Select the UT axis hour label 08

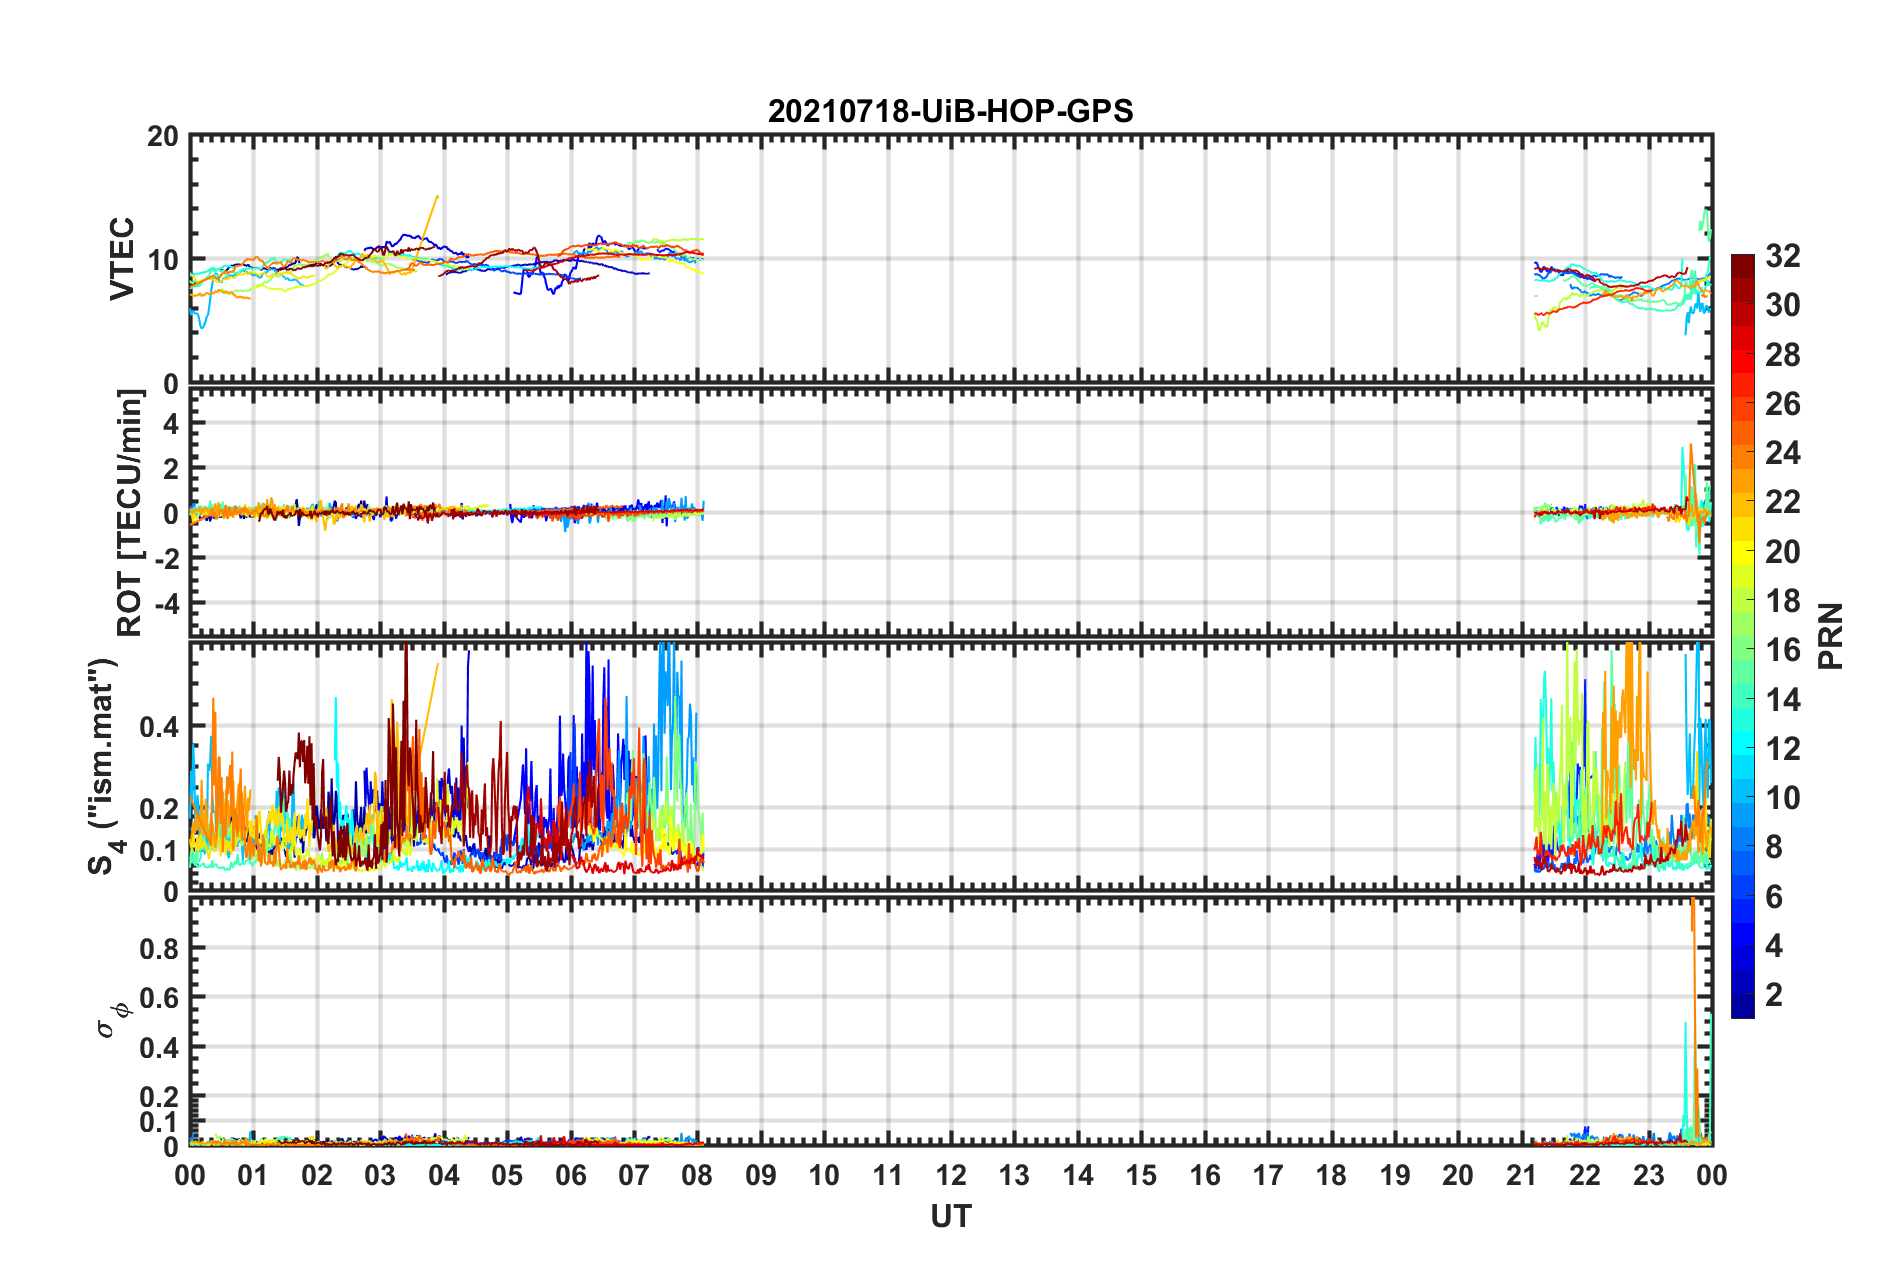(x=697, y=1175)
